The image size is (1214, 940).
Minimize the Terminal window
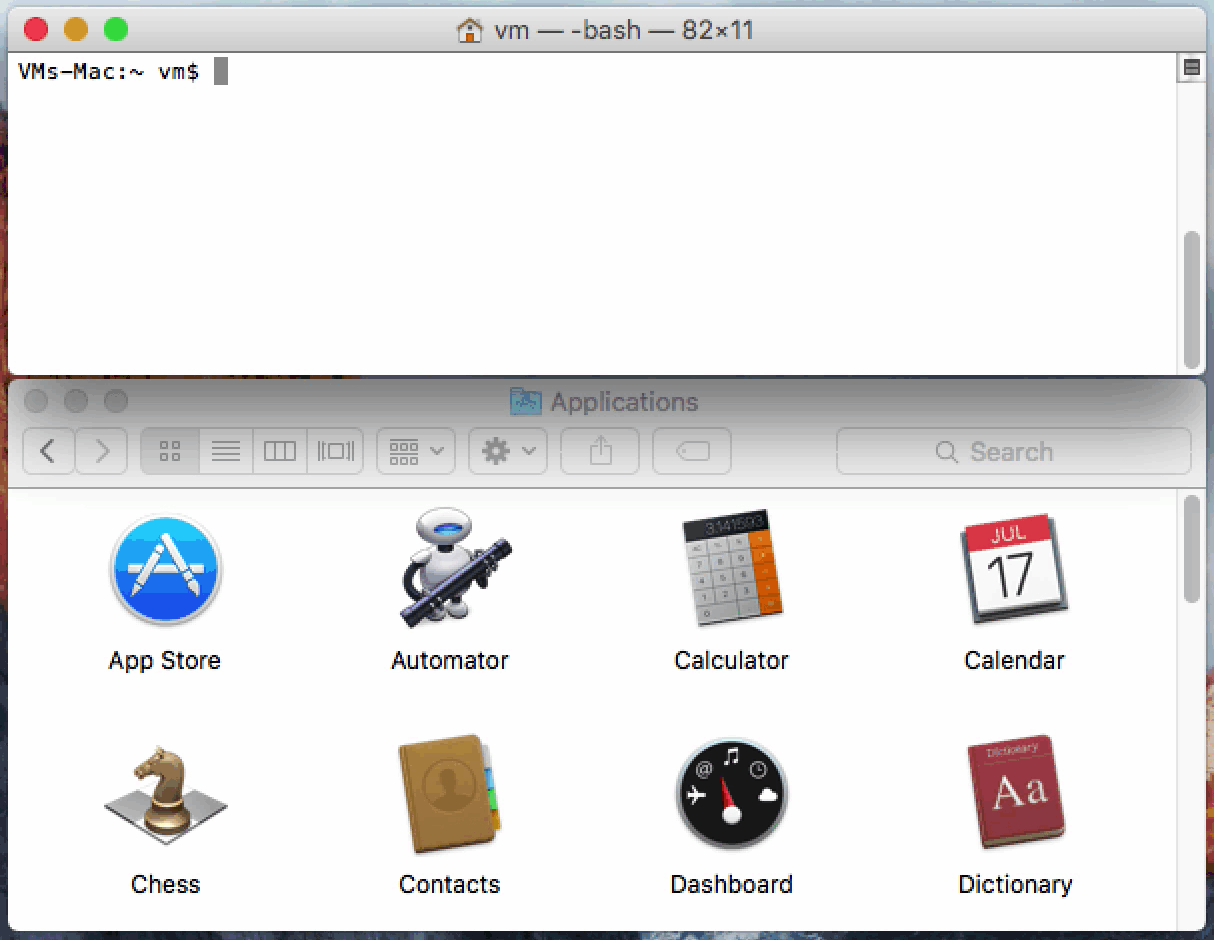tap(76, 30)
